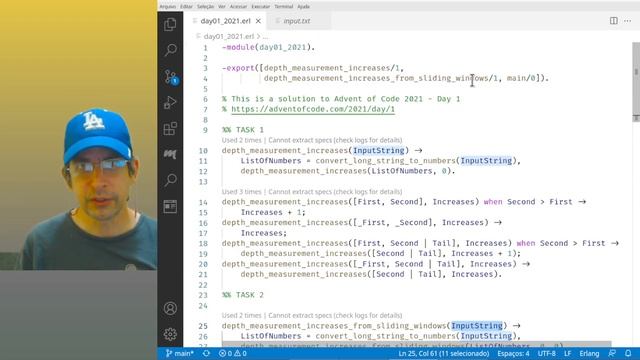
Task: Open the panel-layout icon in activity bar
Action: point(170,207)
